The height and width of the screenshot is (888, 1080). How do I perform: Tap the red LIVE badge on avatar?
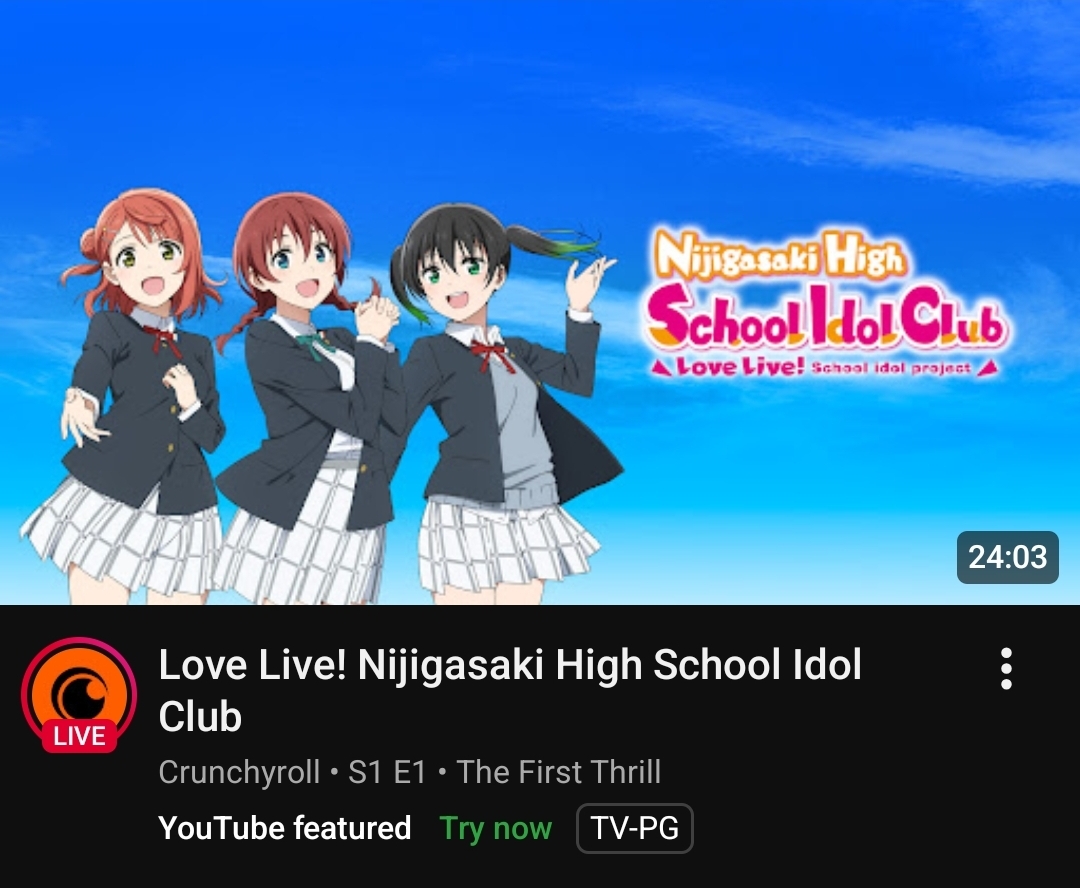point(79,736)
